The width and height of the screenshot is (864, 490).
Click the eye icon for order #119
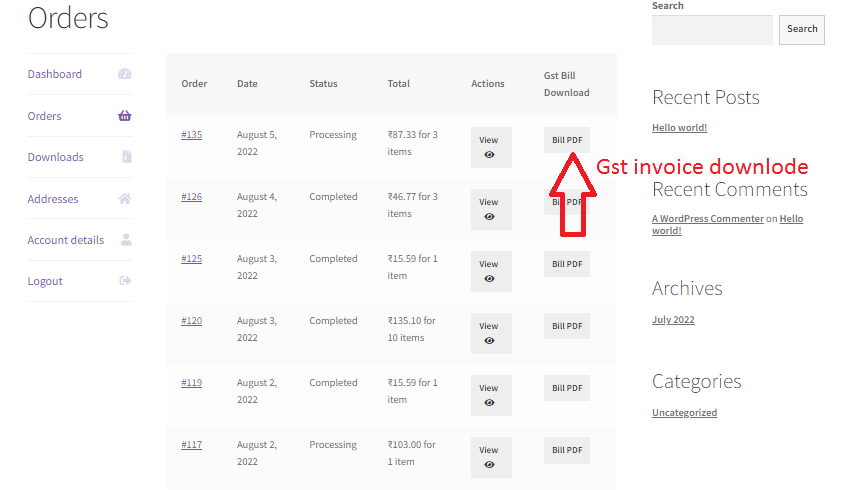pos(489,403)
